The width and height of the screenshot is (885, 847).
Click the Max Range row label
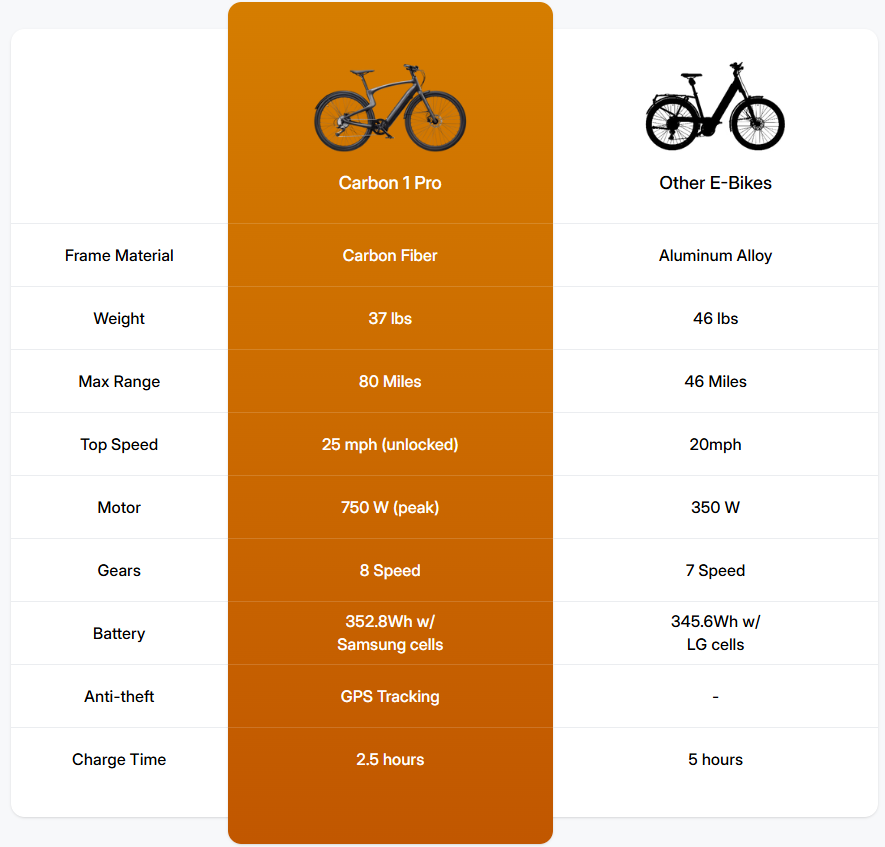point(119,382)
